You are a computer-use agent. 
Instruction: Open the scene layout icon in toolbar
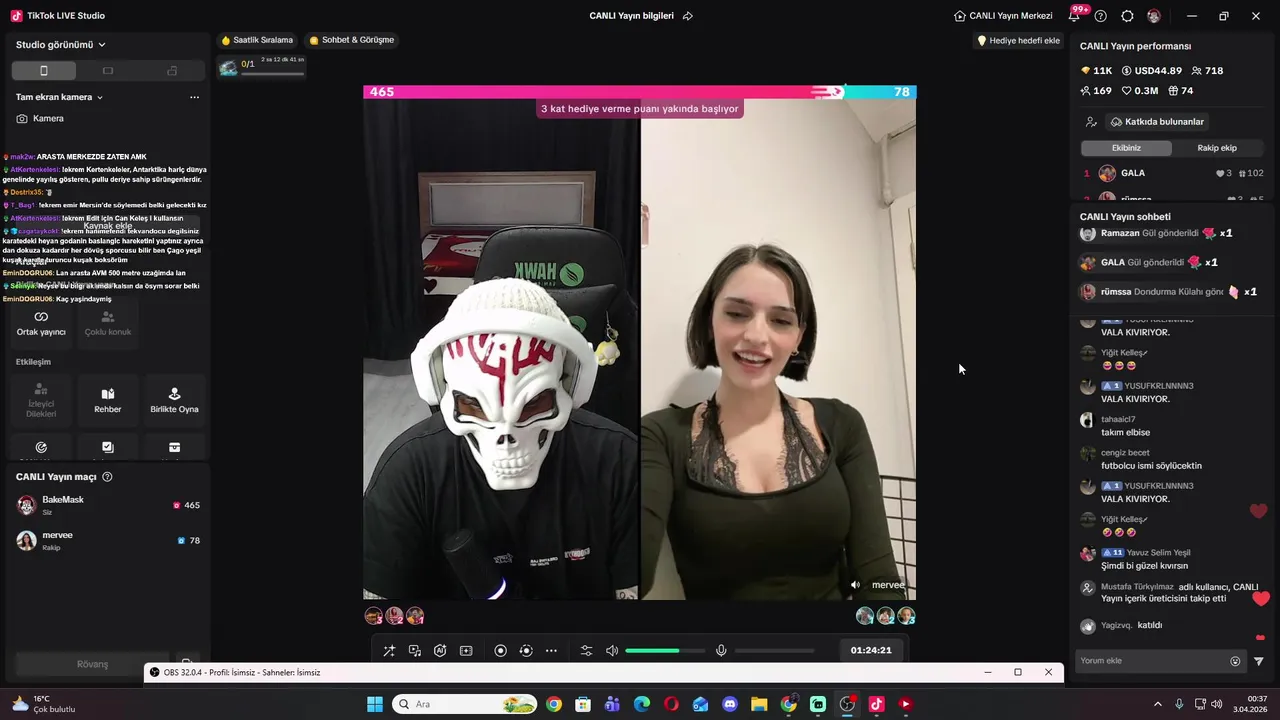466,651
